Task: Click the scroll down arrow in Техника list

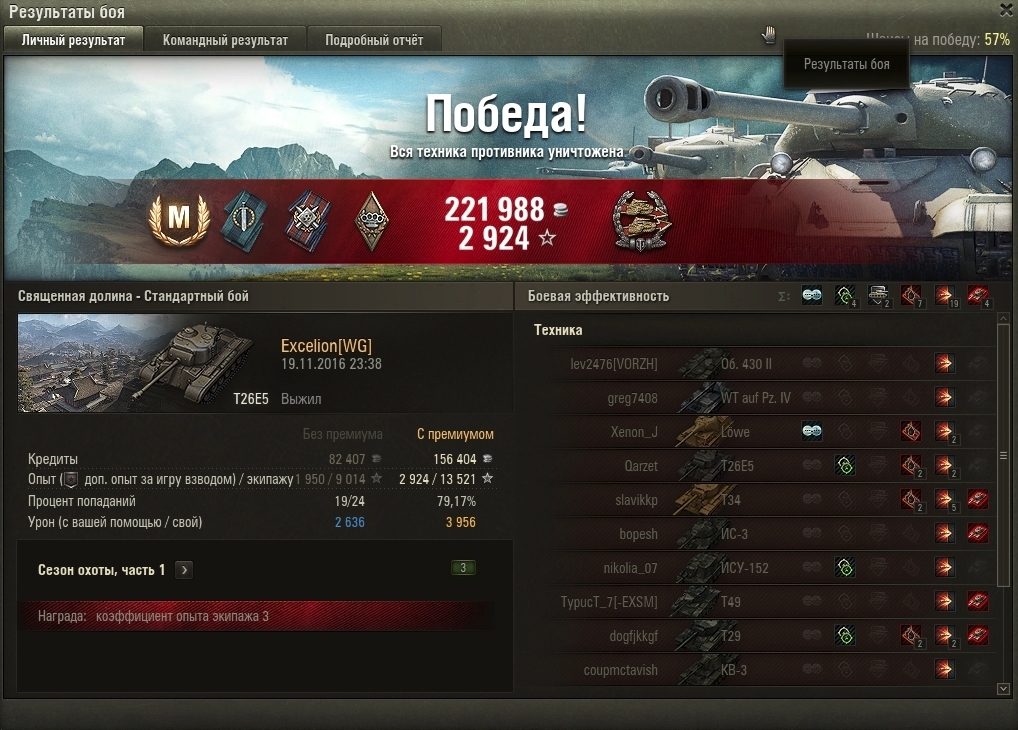Action: [x=1003, y=688]
